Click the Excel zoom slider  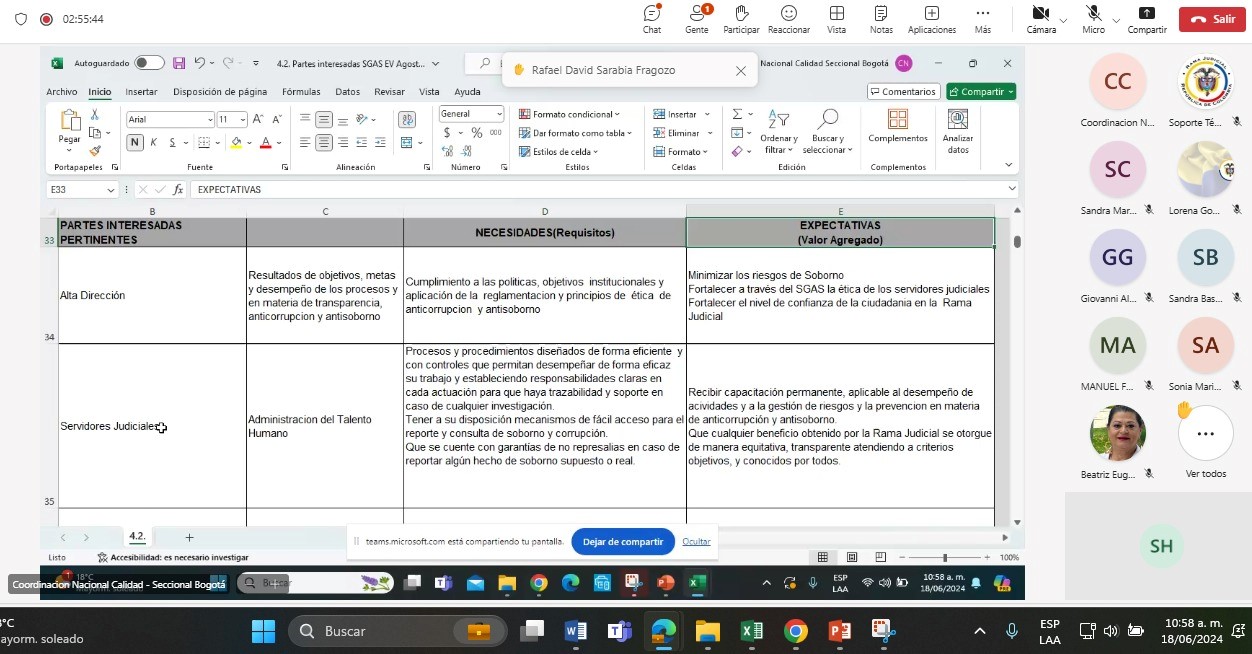pyautogui.click(x=944, y=557)
